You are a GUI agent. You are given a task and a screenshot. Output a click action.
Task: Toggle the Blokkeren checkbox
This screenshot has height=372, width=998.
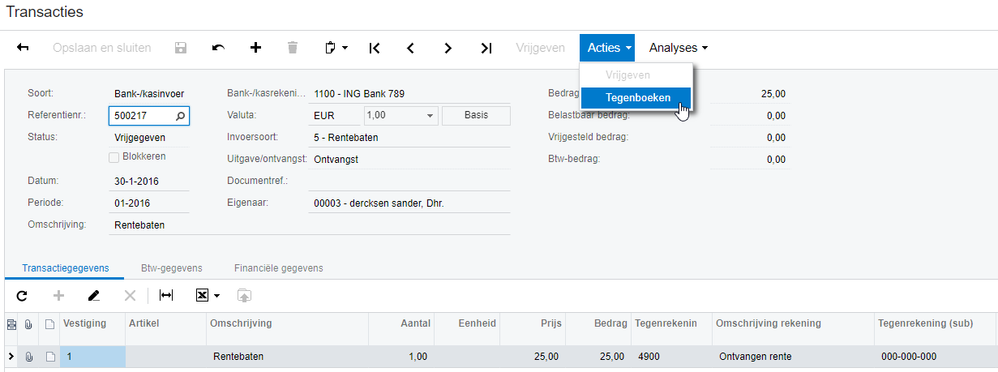[114, 157]
